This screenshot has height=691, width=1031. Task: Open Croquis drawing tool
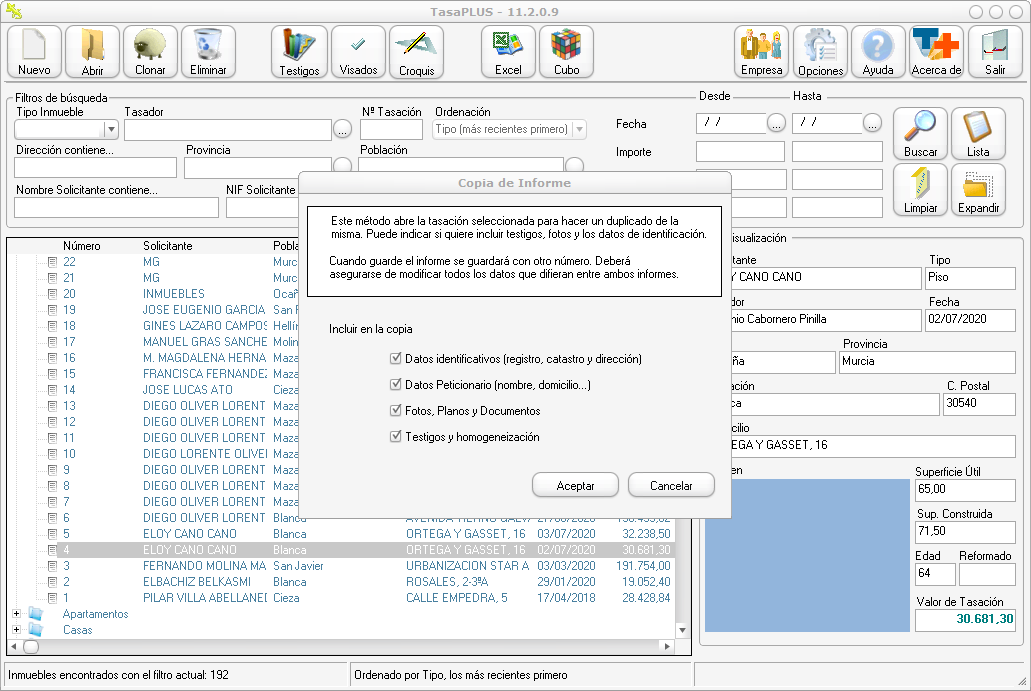(416, 51)
